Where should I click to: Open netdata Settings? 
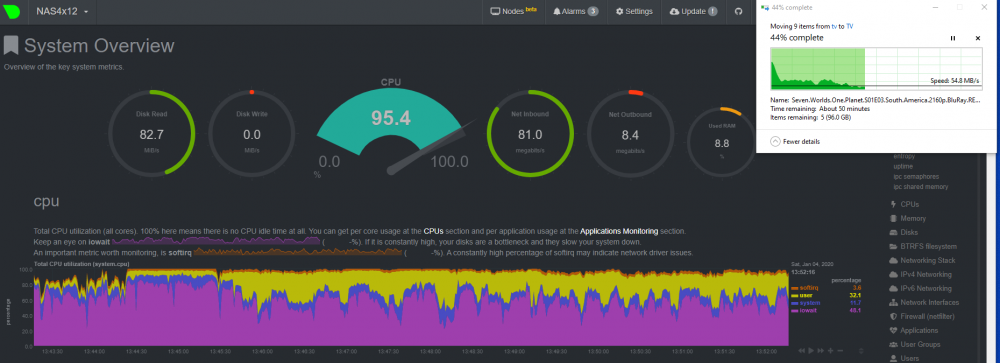tap(634, 11)
